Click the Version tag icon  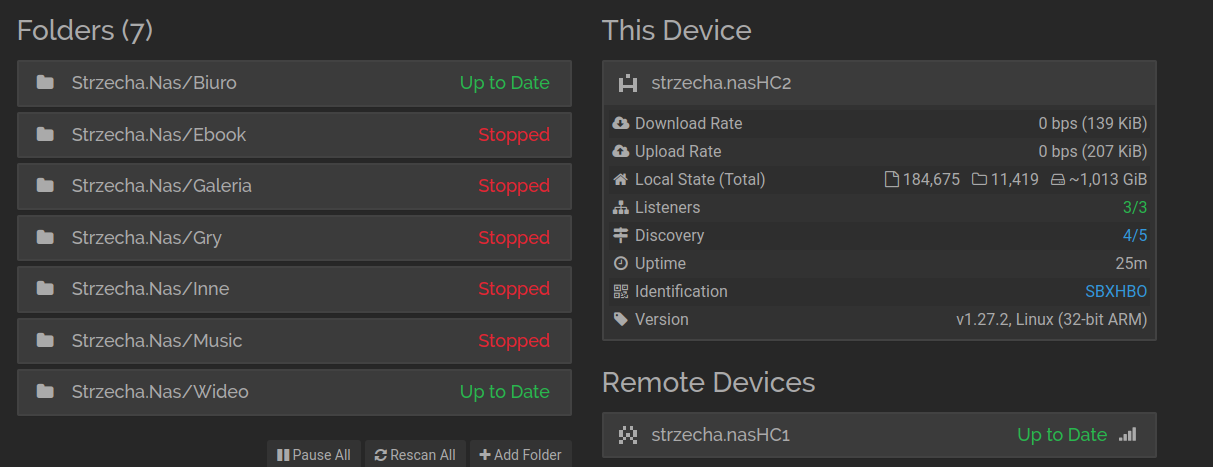pos(621,320)
